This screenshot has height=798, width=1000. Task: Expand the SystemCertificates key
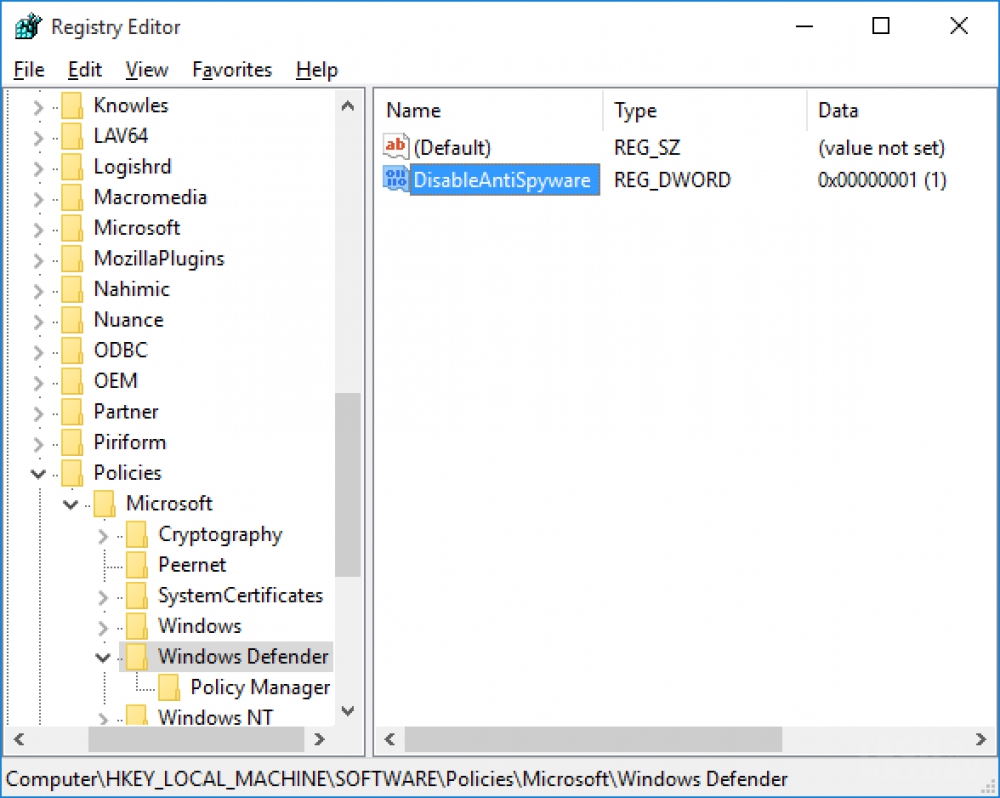coord(103,596)
